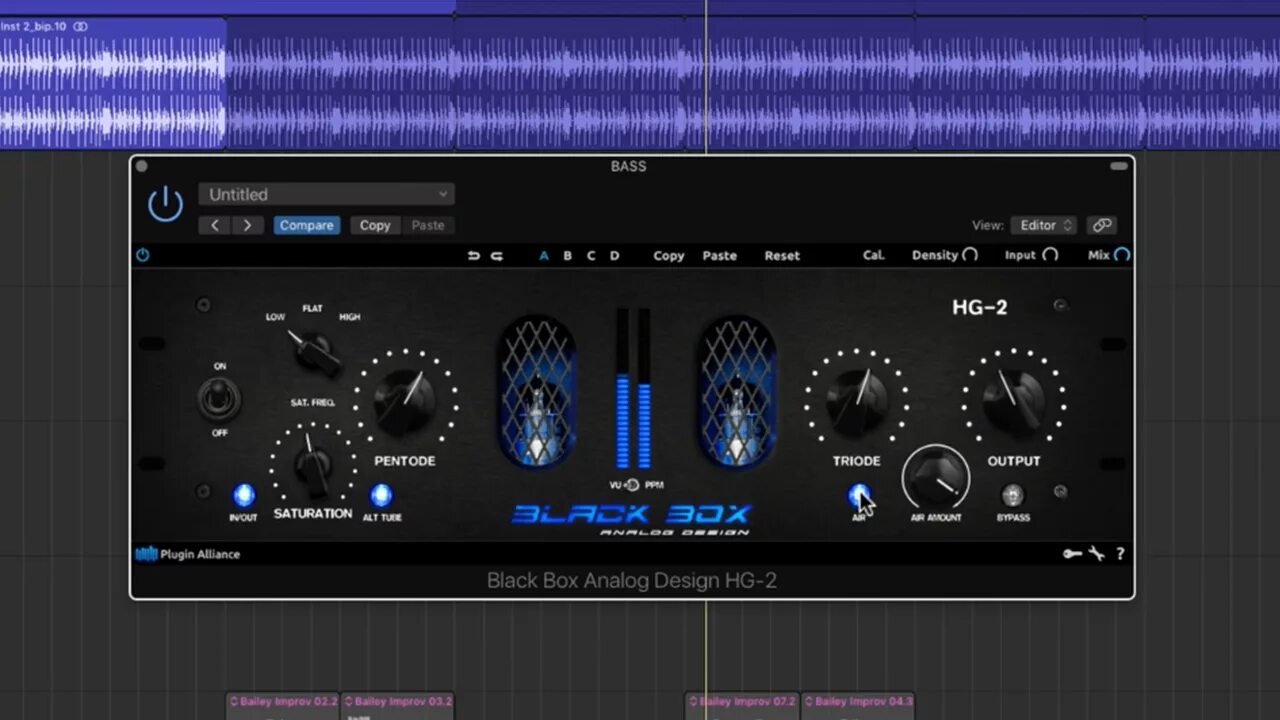The width and height of the screenshot is (1280, 720).
Task: Click the Compare button
Action: [x=306, y=225]
